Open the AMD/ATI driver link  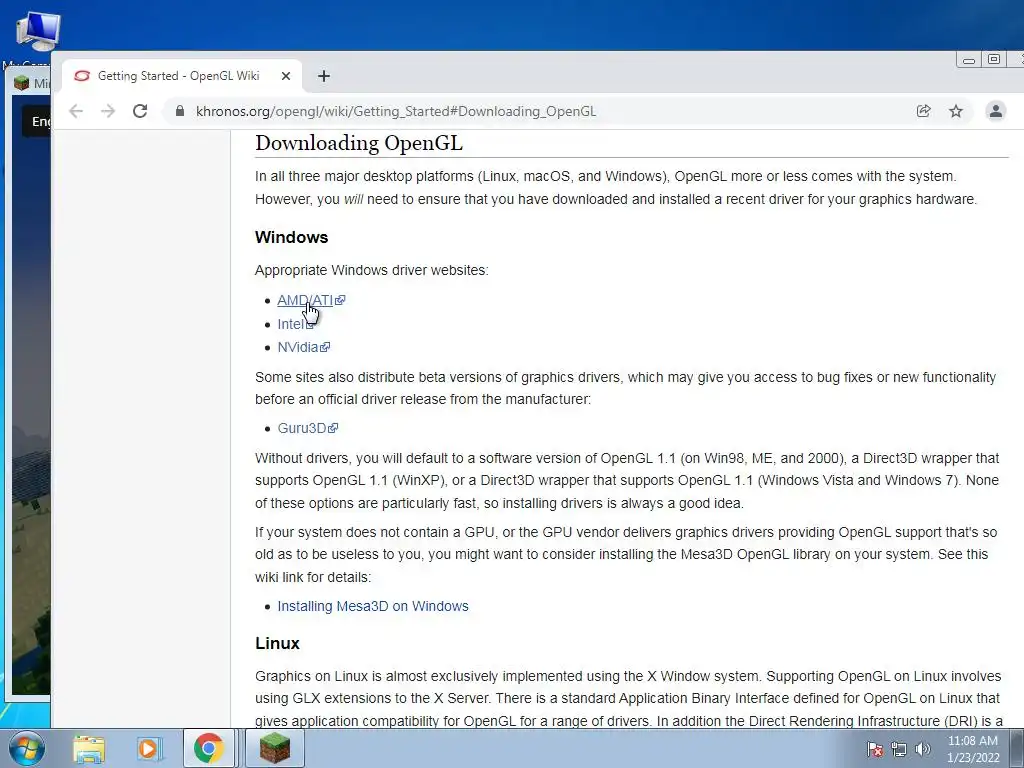pos(305,300)
